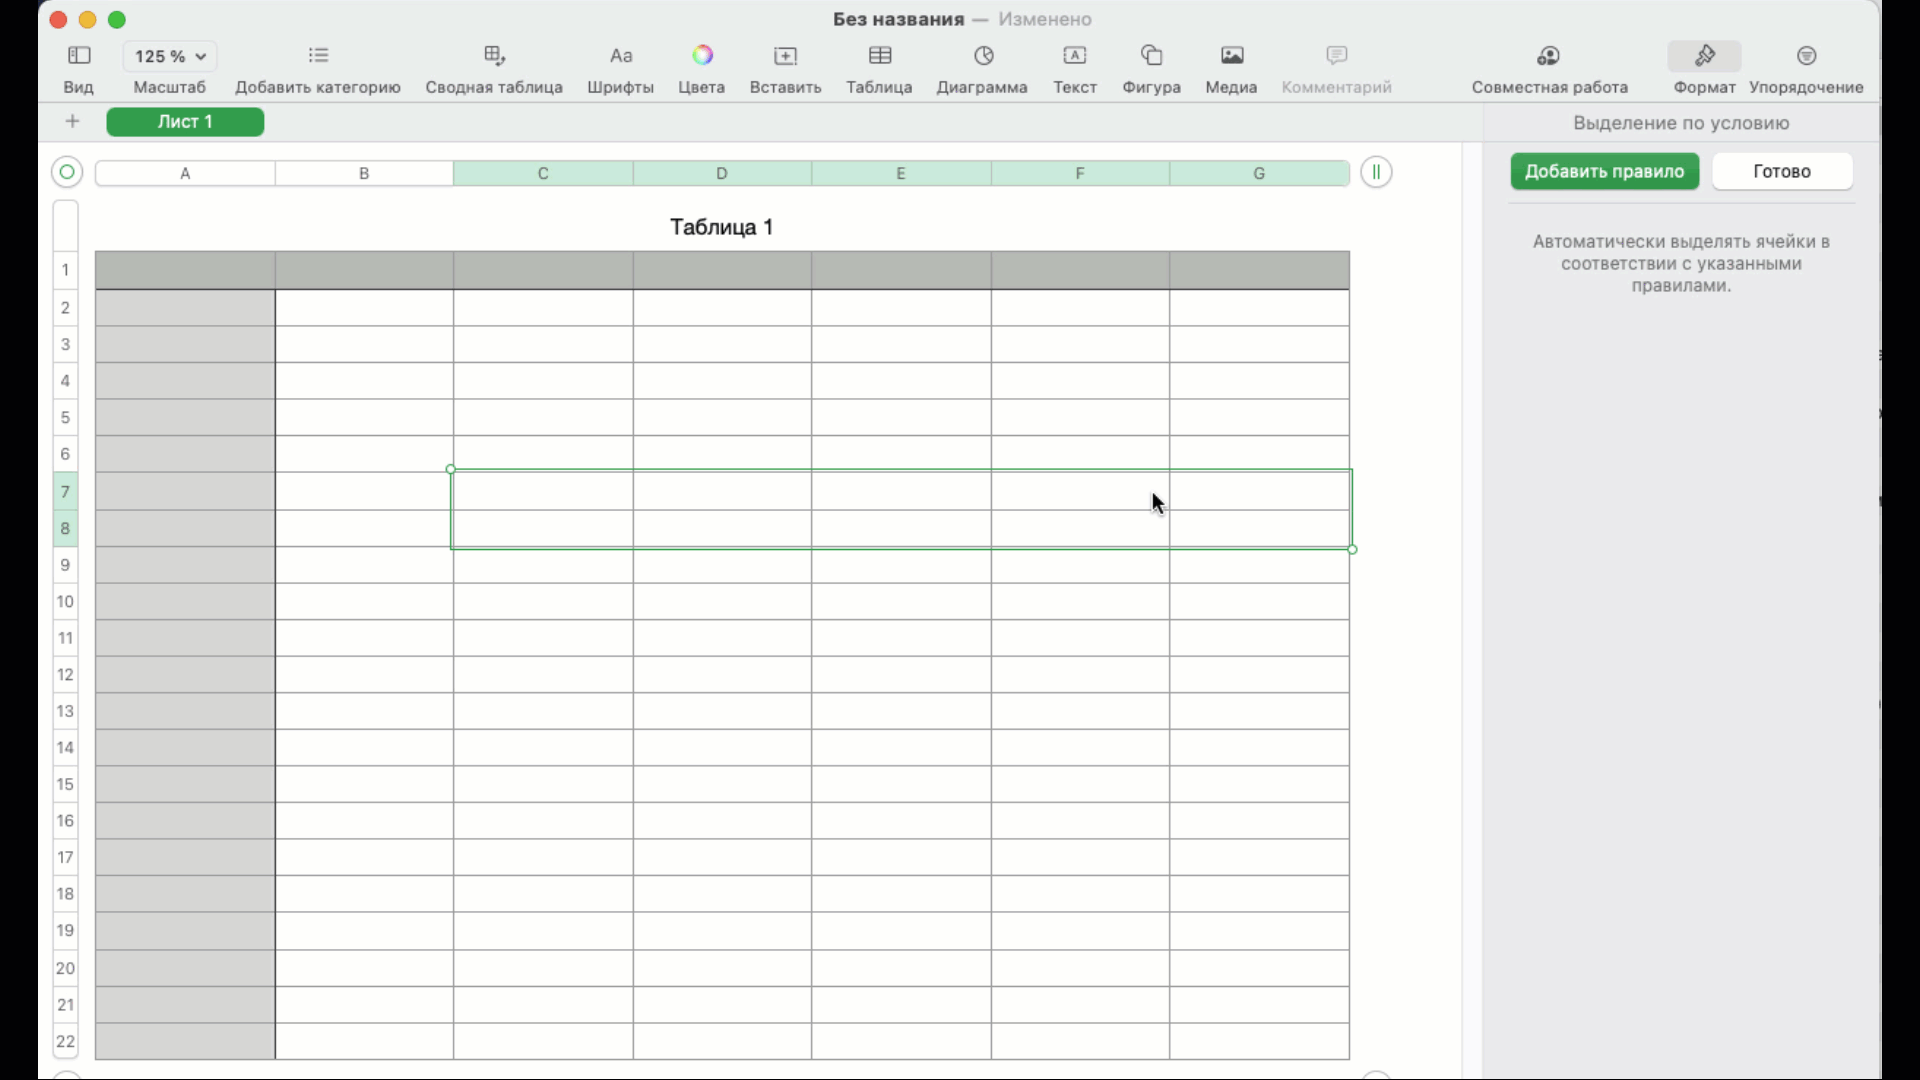Insert a Диаграмма chart
The width and height of the screenshot is (1920, 1080).
(x=983, y=56)
